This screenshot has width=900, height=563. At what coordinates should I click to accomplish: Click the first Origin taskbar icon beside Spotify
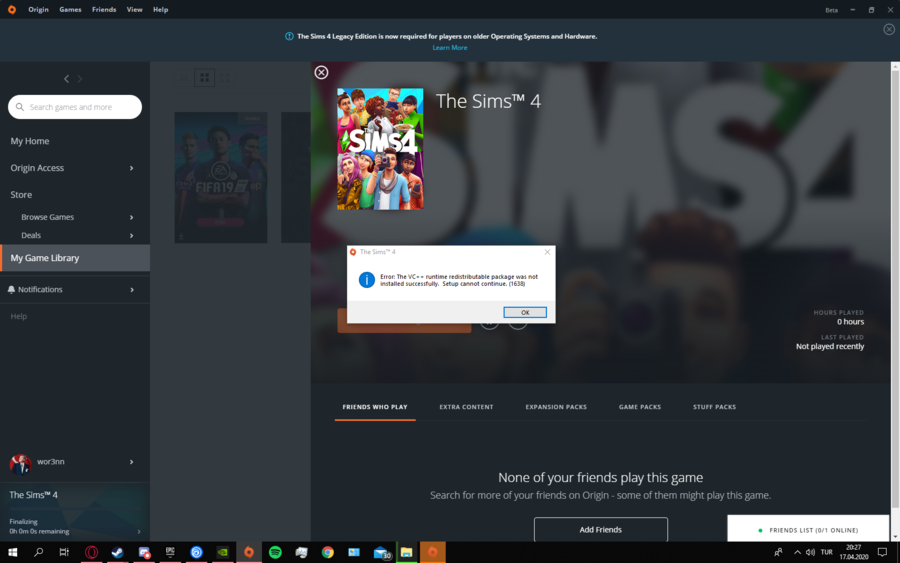(x=249, y=552)
